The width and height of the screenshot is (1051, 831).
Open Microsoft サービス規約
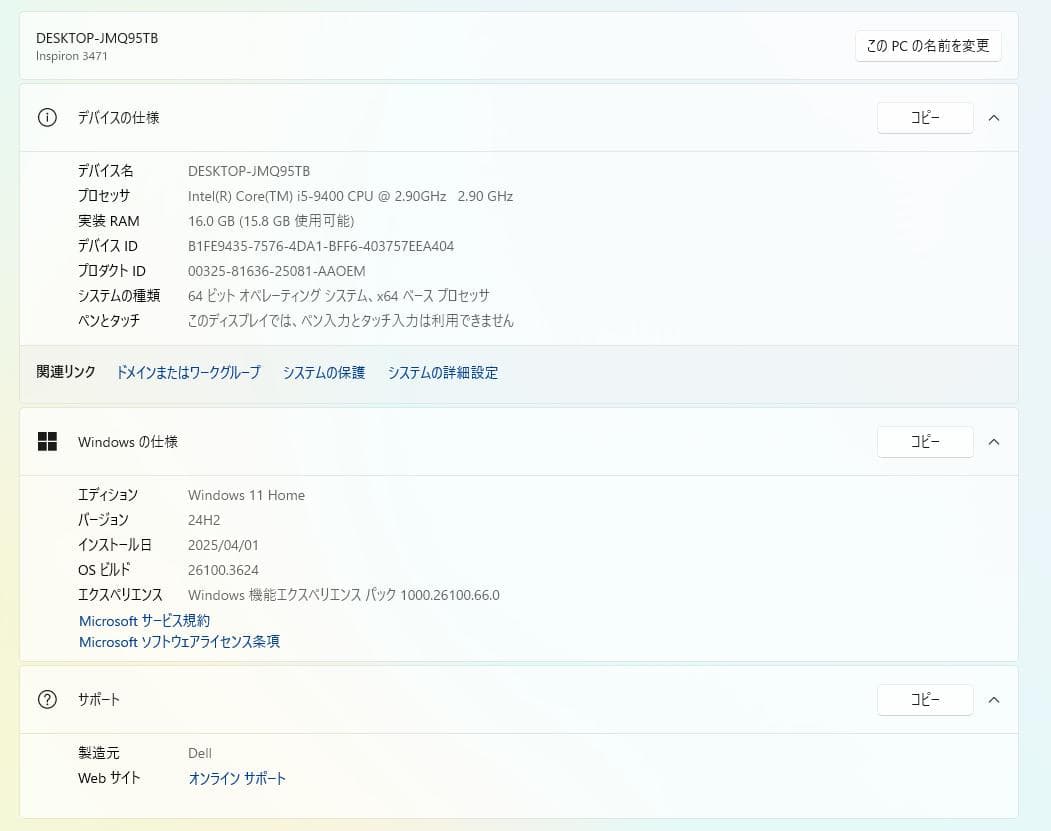[144, 620]
